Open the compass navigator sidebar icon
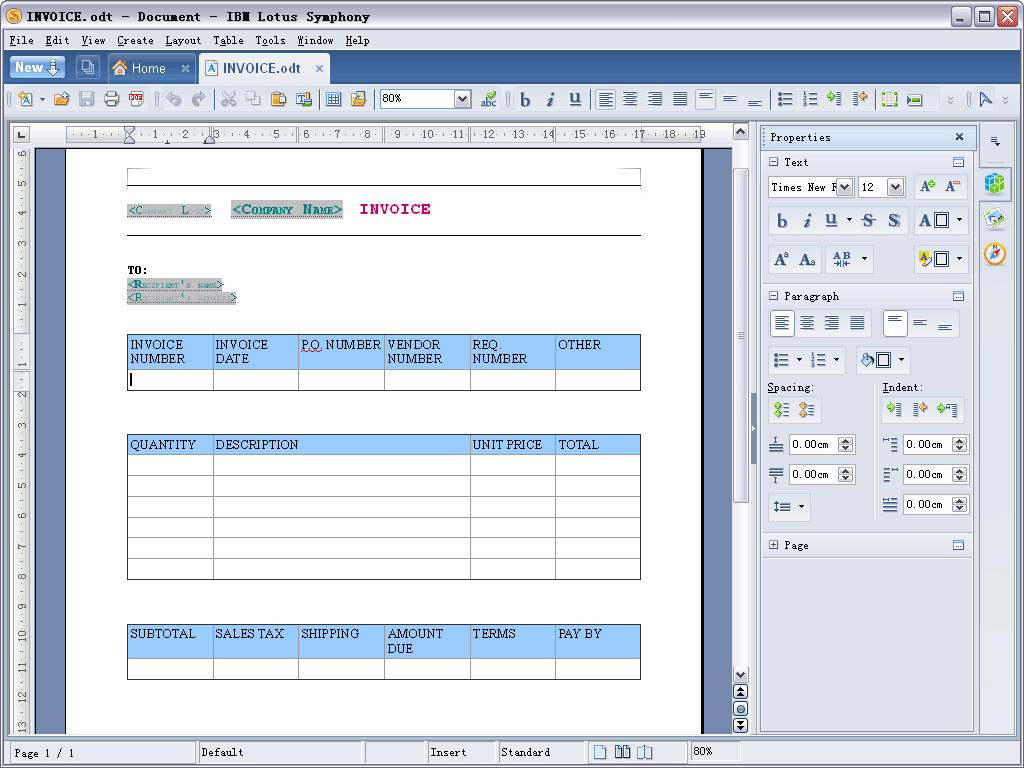Image resolution: width=1024 pixels, height=768 pixels. point(995,253)
